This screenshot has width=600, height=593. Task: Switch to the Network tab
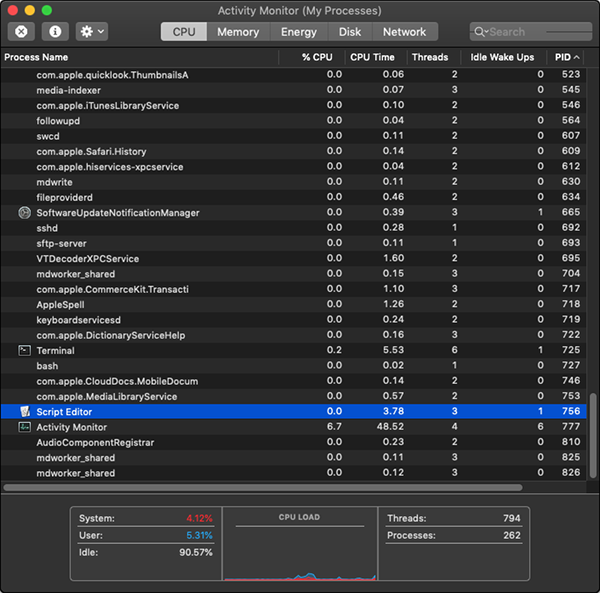coord(404,32)
